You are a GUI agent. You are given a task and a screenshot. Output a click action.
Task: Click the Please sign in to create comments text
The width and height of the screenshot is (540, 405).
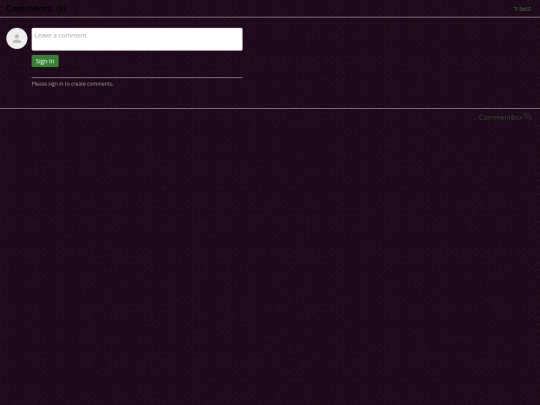(72, 84)
